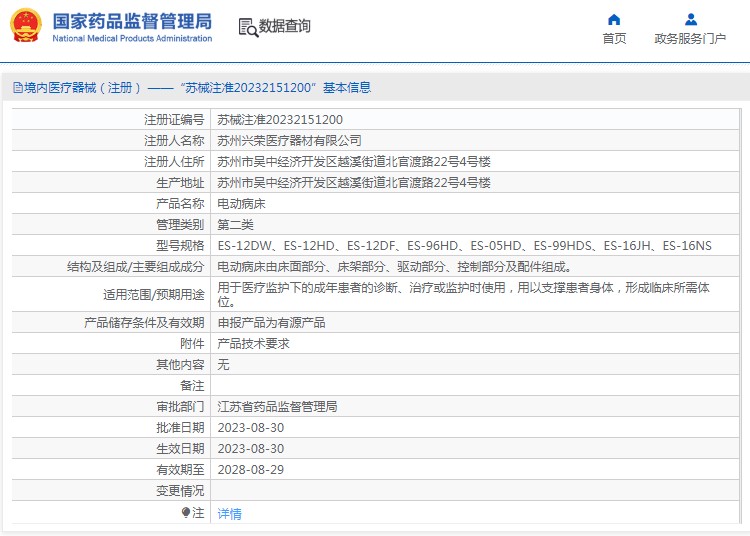The width and height of the screenshot is (750, 536).
Task: Click the 首页 home icon
Action: (614, 20)
